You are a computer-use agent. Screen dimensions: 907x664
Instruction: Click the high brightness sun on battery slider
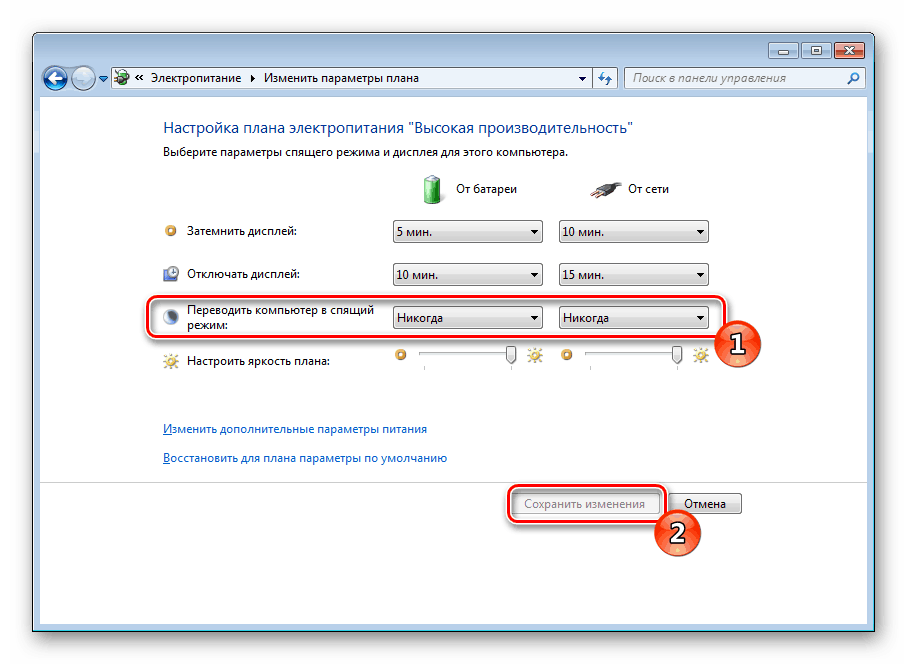tap(534, 355)
